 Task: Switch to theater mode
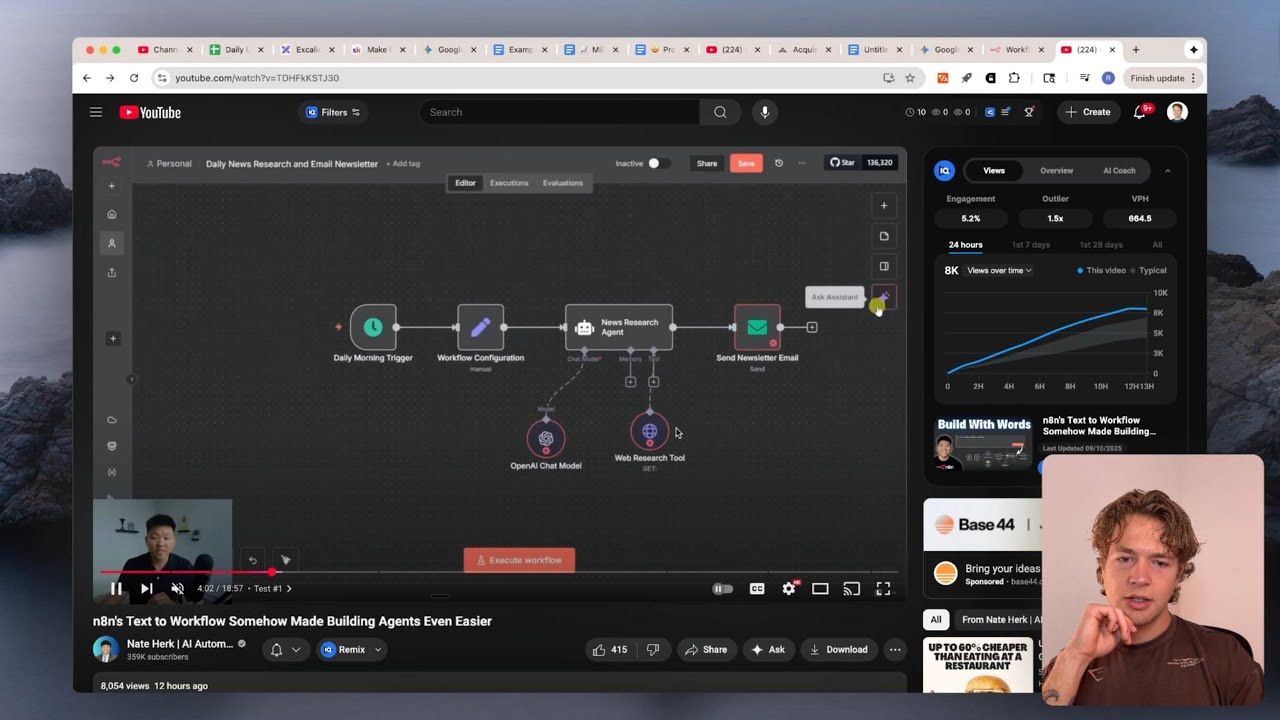(820, 589)
